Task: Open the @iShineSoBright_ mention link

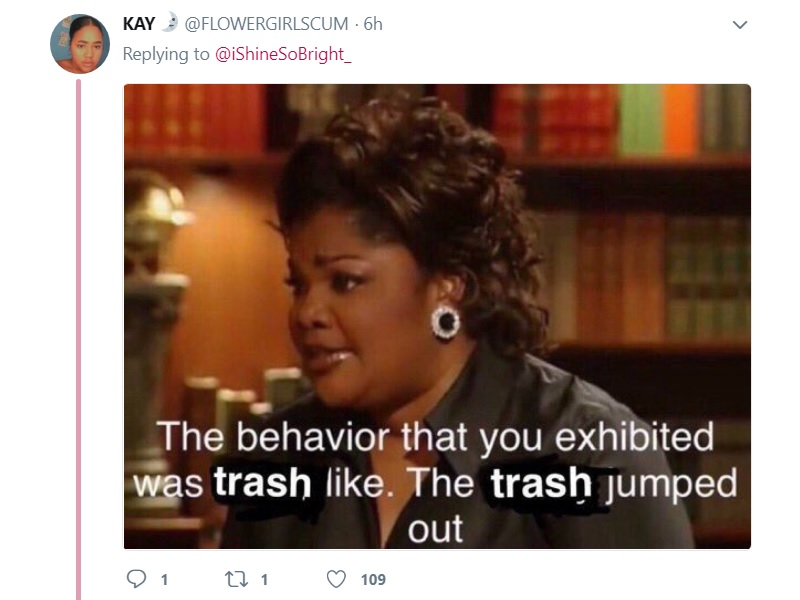Action: click(283, 54)
